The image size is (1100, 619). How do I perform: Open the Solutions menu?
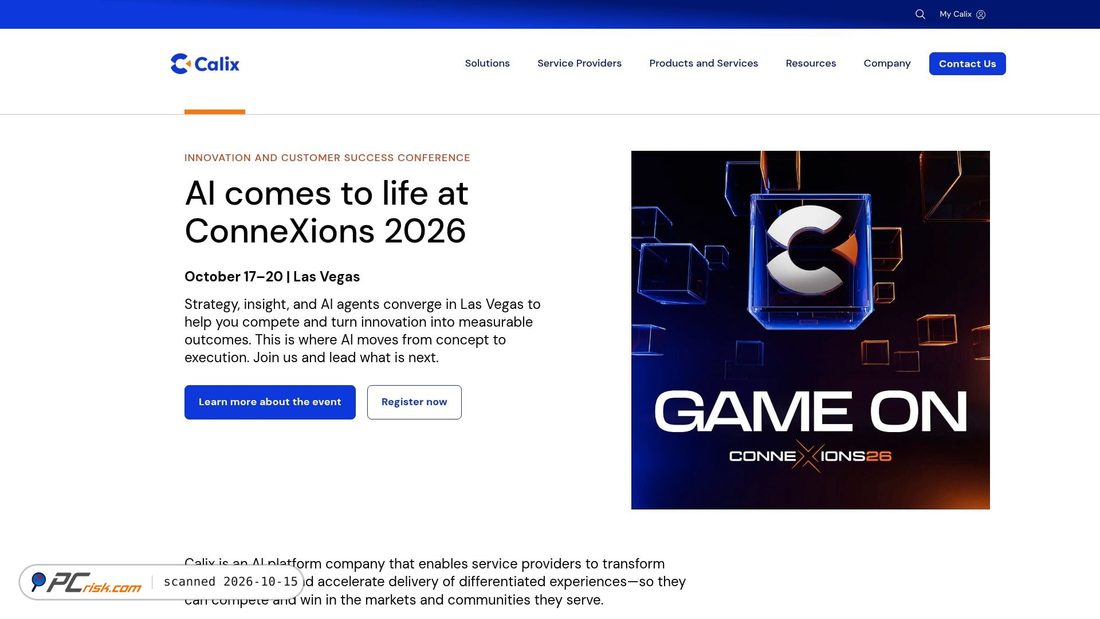(x=487, y=63)
